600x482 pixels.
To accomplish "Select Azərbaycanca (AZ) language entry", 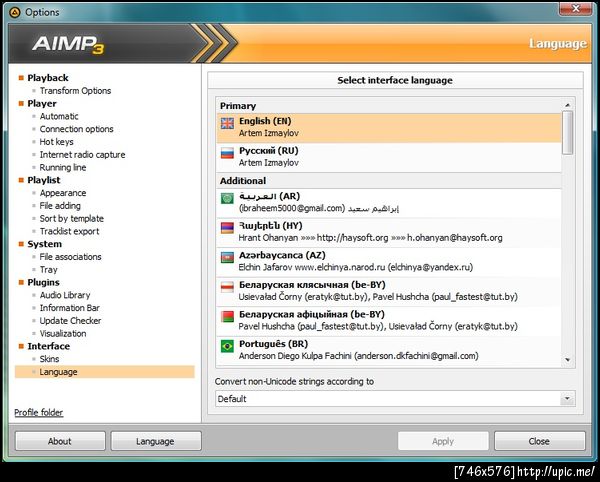I will 389,262.
